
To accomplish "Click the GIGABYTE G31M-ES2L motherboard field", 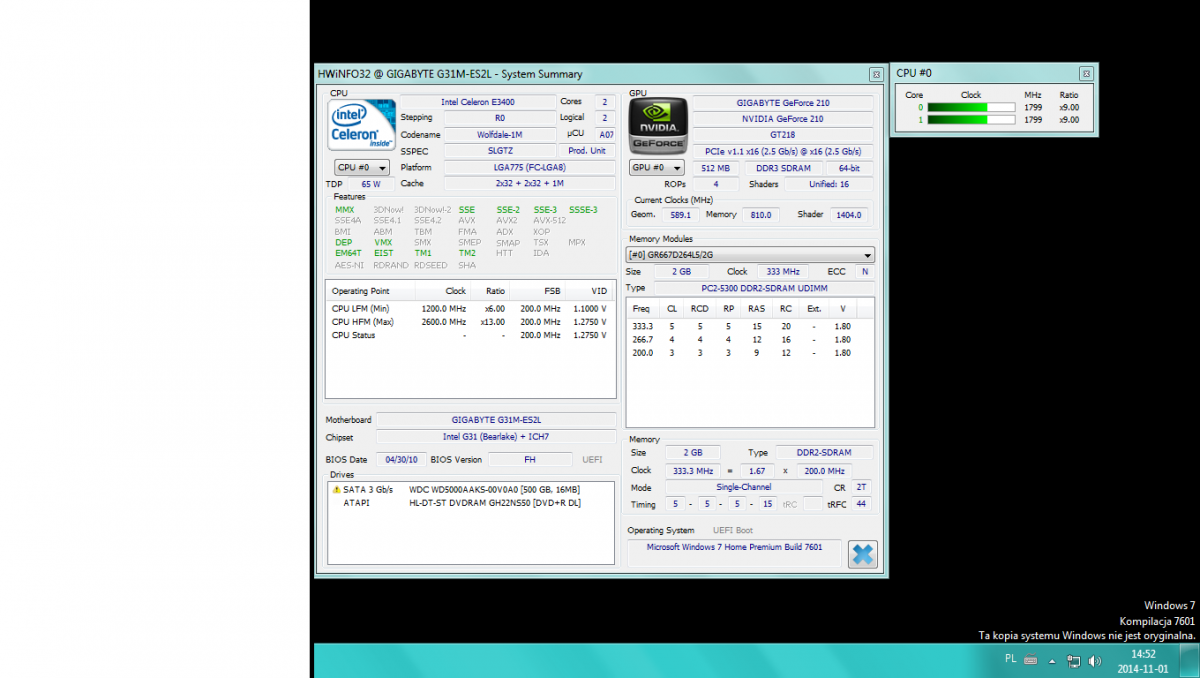I will [x=496, y=420].
